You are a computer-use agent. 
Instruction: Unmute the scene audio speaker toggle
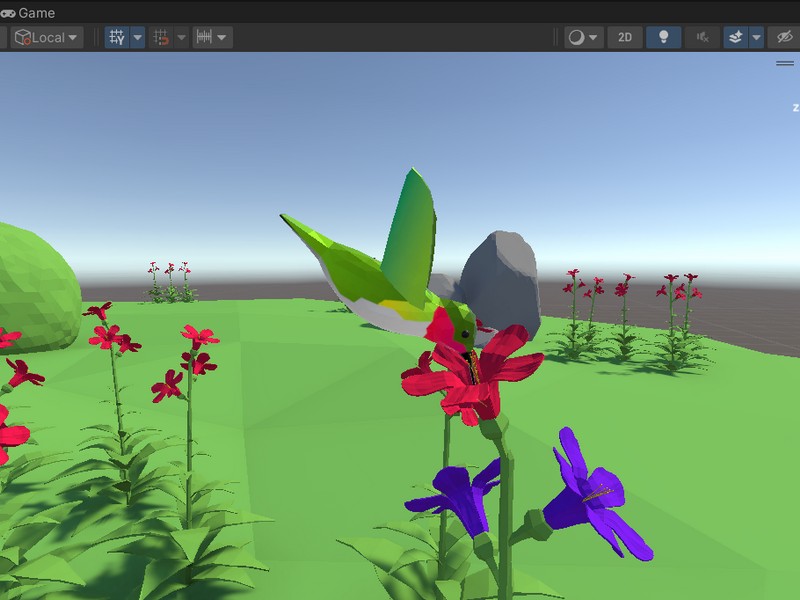click(704, 36)
